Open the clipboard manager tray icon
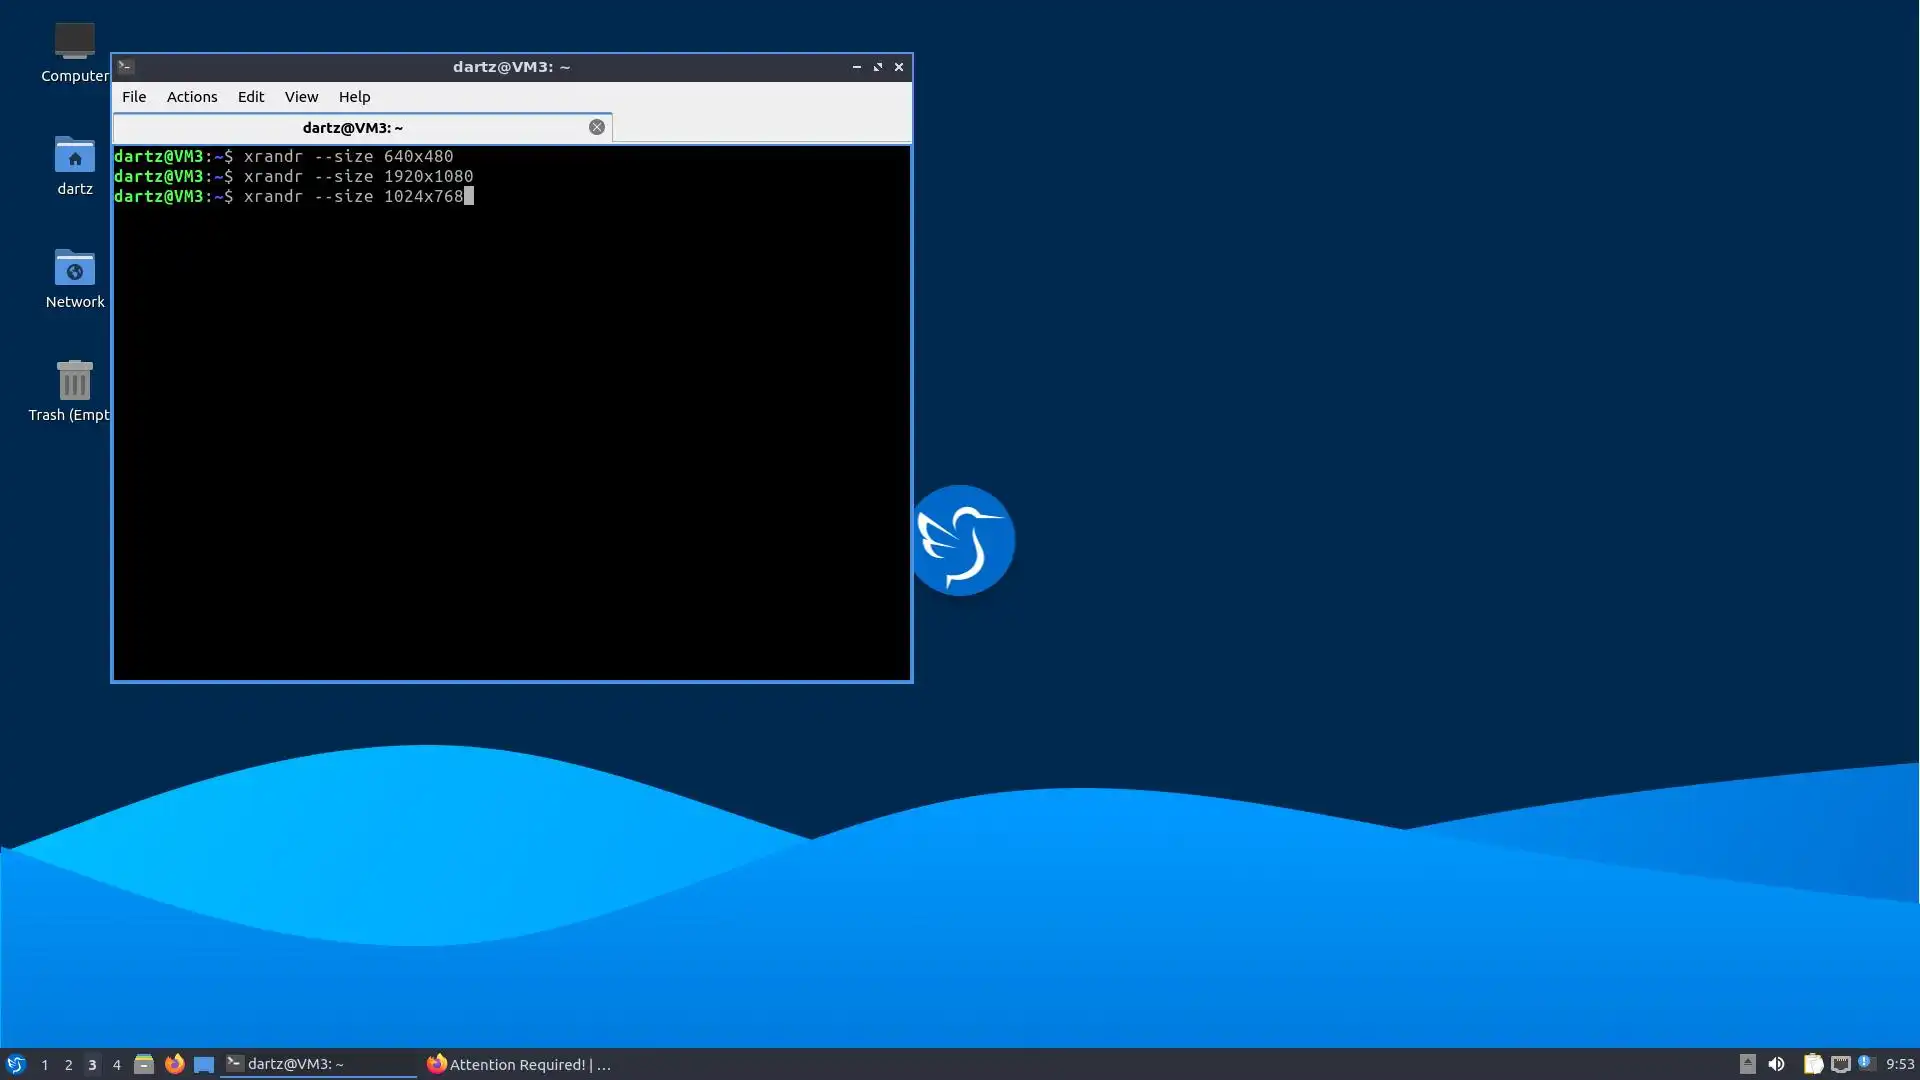 pyautogui.click(x=1813, y=1064)
